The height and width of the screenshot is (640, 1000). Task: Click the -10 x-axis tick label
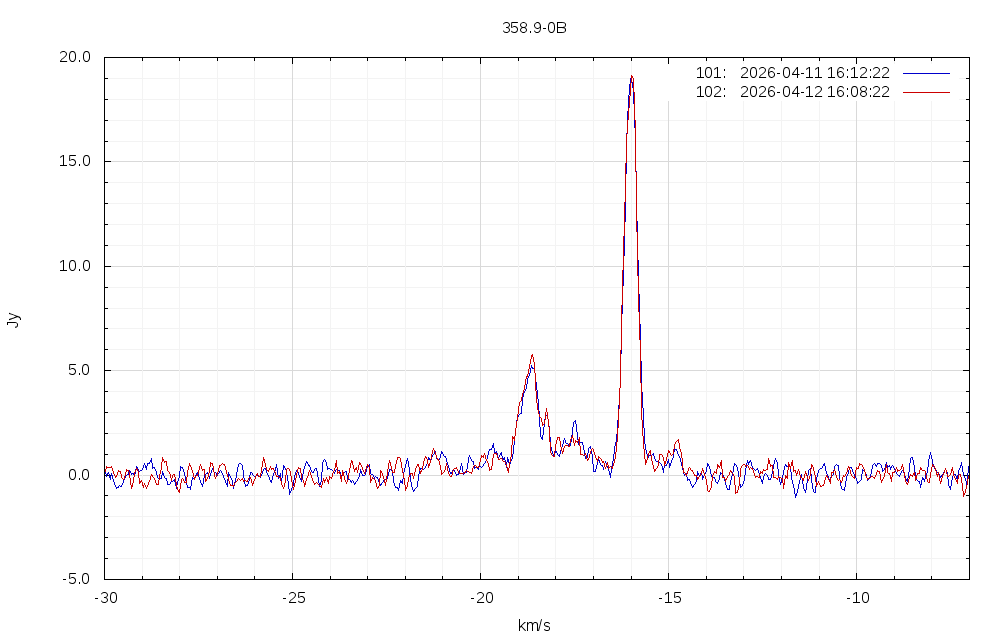coord(856,597)
